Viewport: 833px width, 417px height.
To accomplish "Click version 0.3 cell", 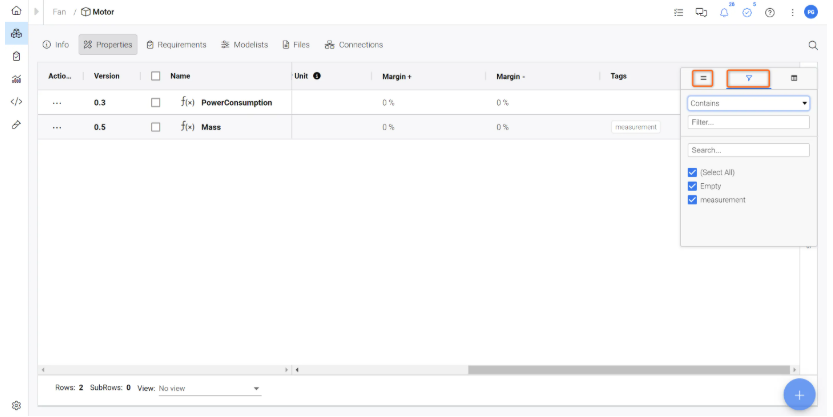I will [100, 103].
